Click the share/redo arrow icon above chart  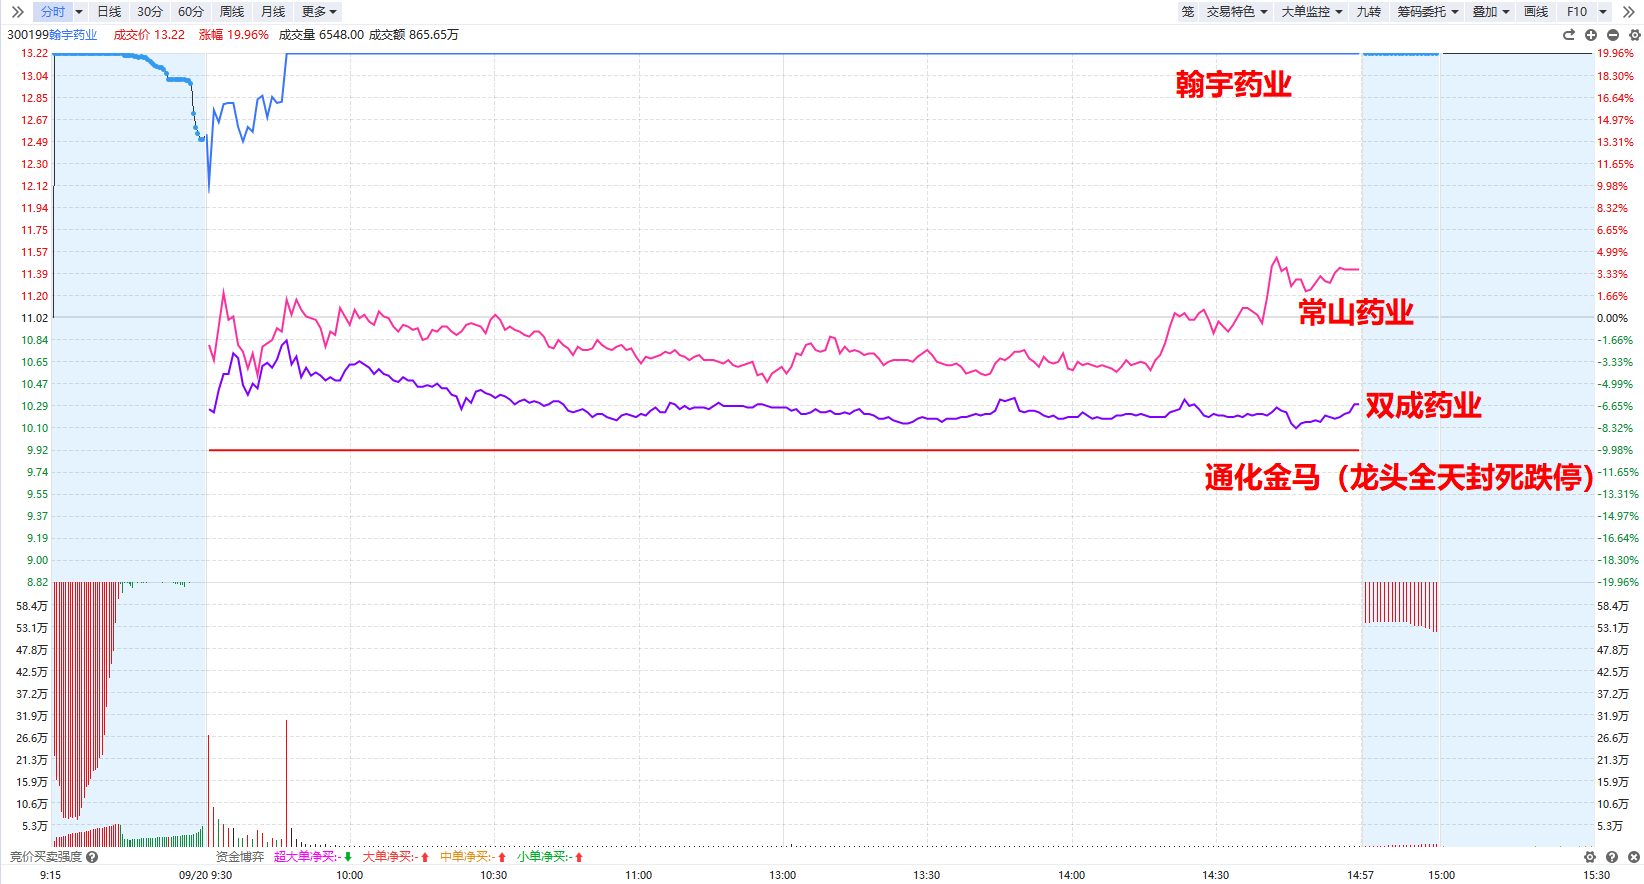pyautogui.click(x=1569, y=35)
